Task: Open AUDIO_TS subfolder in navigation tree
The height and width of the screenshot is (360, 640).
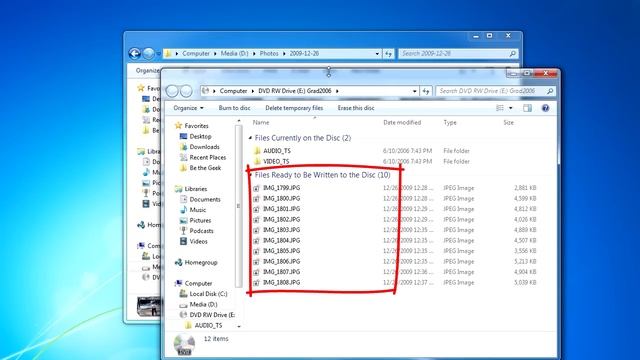Action: (208, 325)
